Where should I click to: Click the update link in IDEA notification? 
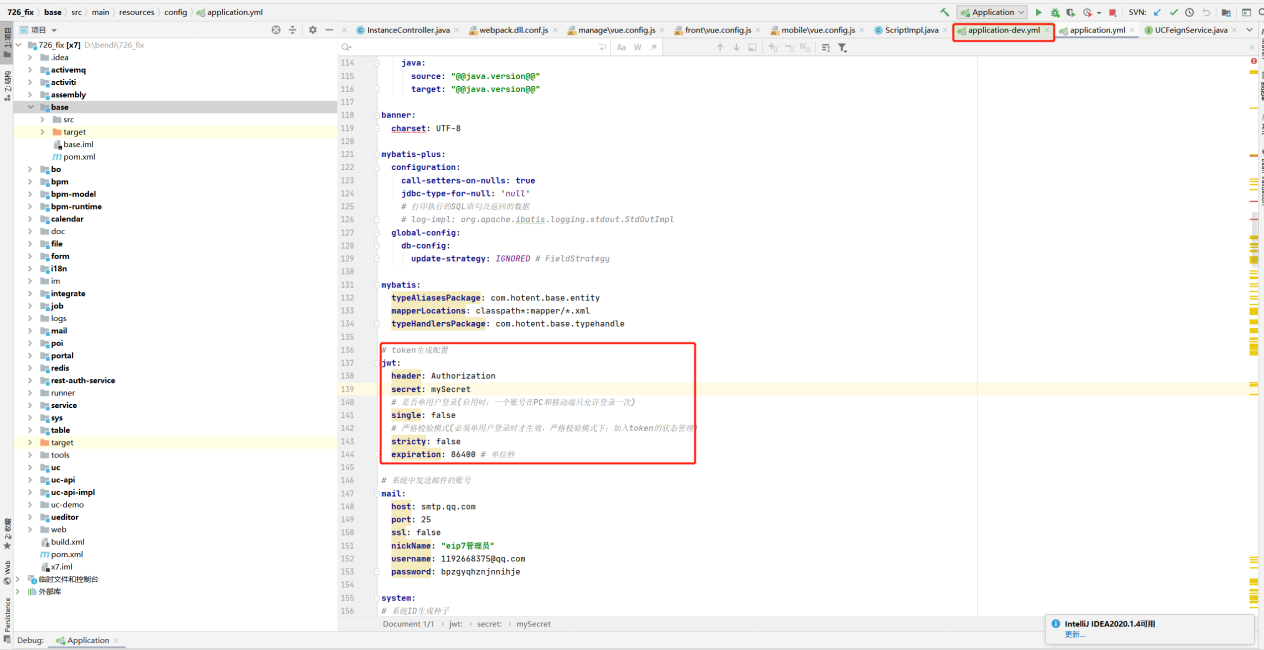[1074, 634]
